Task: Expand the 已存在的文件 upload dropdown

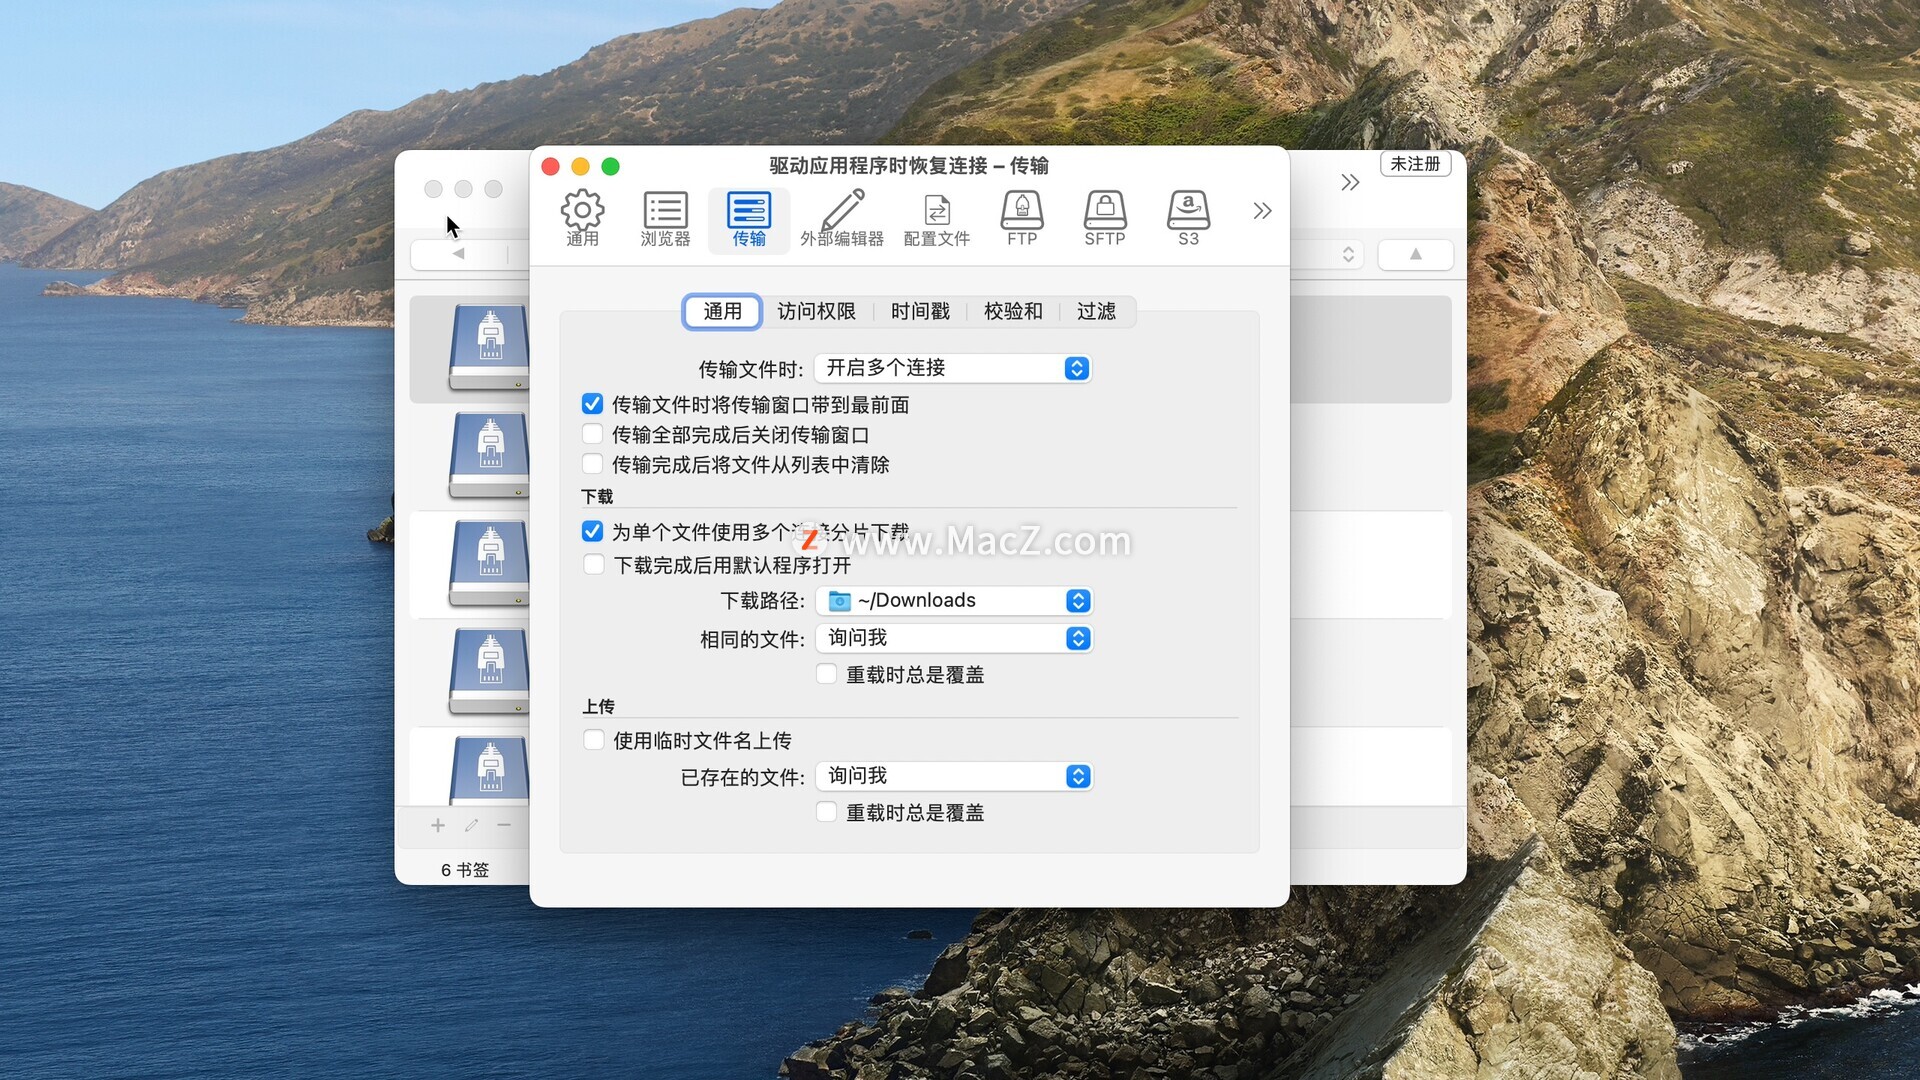Action: [953, 776]
